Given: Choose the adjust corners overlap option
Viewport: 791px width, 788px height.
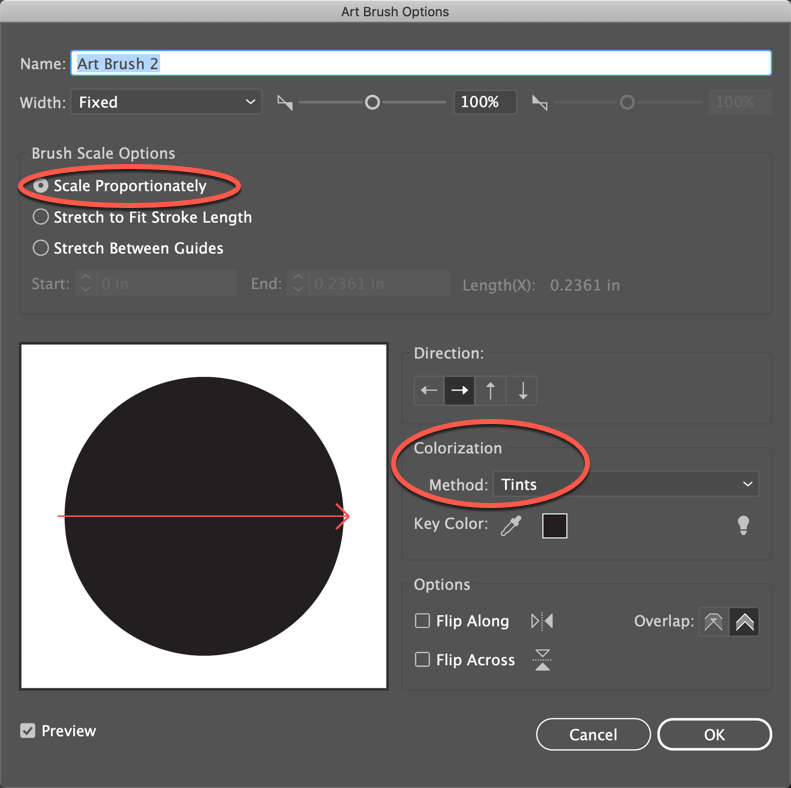Looking at the screenshot, I should tap(744, 622).
